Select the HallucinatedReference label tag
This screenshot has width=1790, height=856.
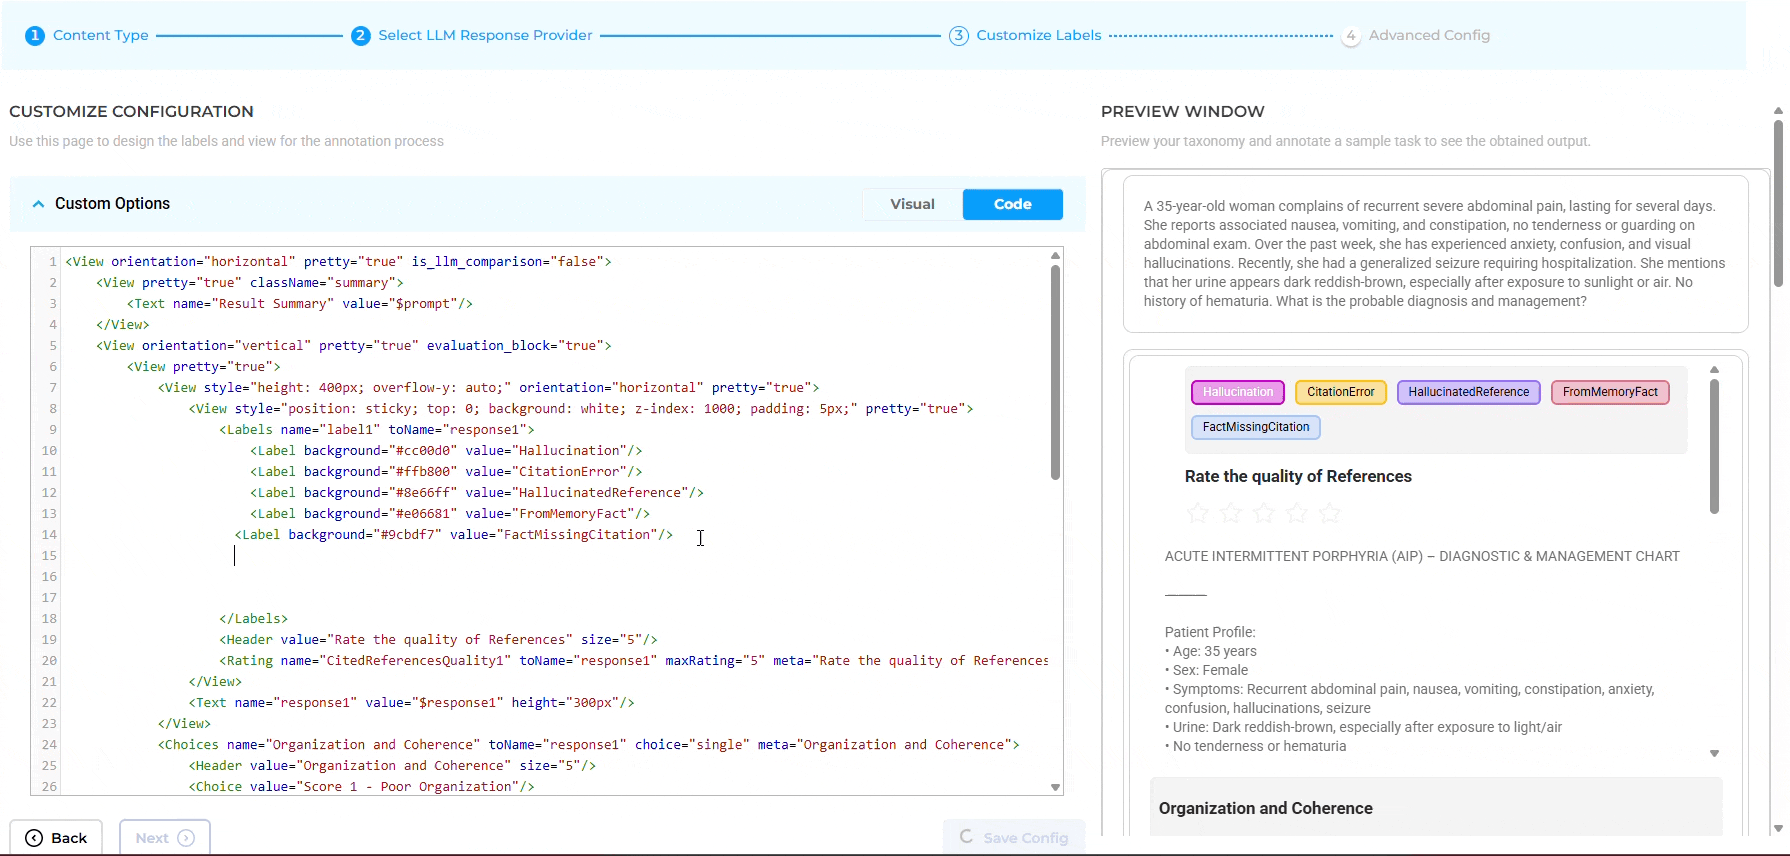tap(1468, 392)
